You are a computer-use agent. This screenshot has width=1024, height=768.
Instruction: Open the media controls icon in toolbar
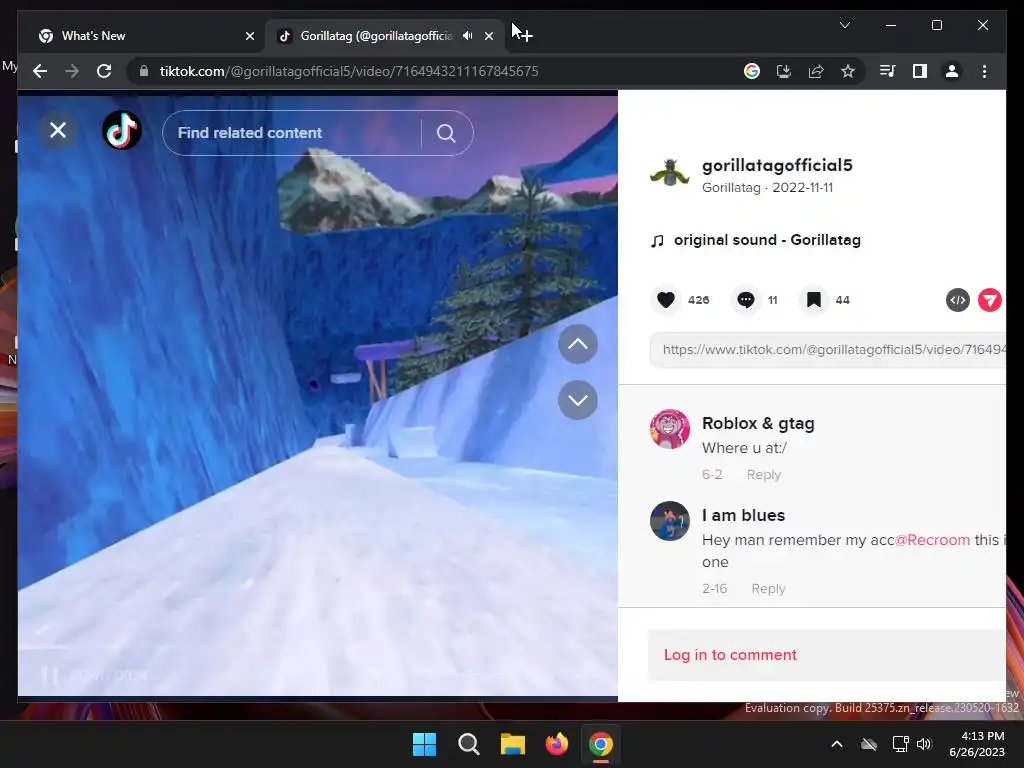(x=888, y=71)
